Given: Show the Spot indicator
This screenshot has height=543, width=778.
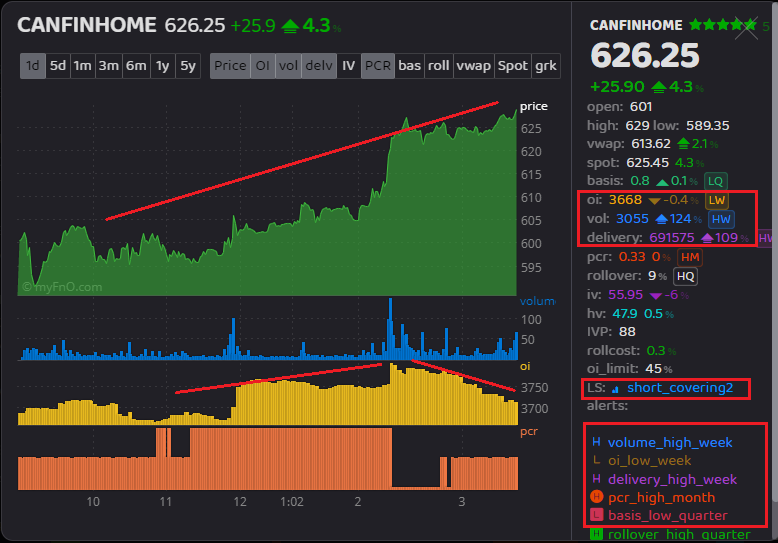Looking at the screenshot, I should [x=513, y=66].
